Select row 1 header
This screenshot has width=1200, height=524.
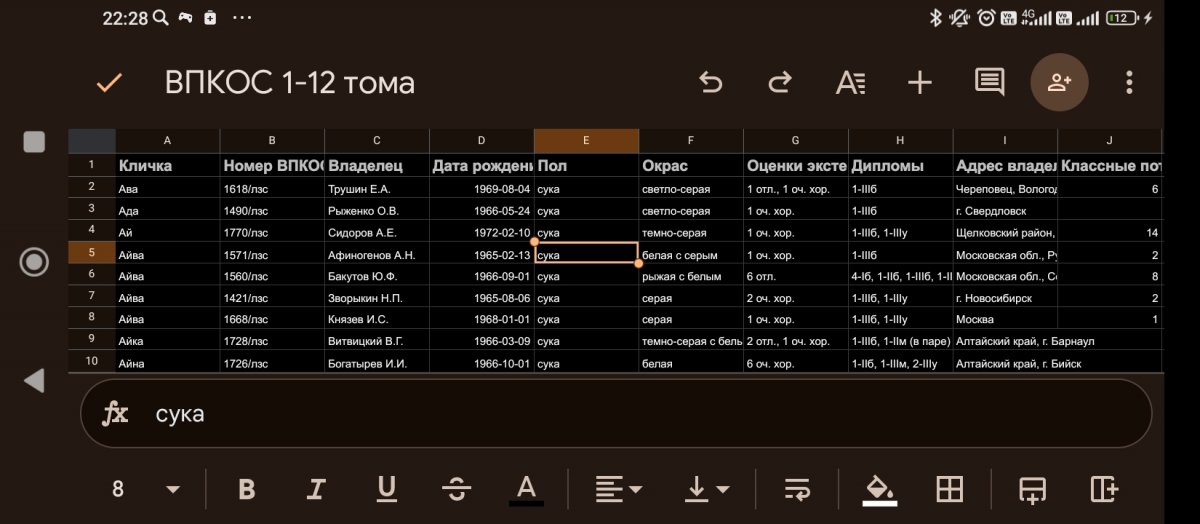click(x=91, y=165)
